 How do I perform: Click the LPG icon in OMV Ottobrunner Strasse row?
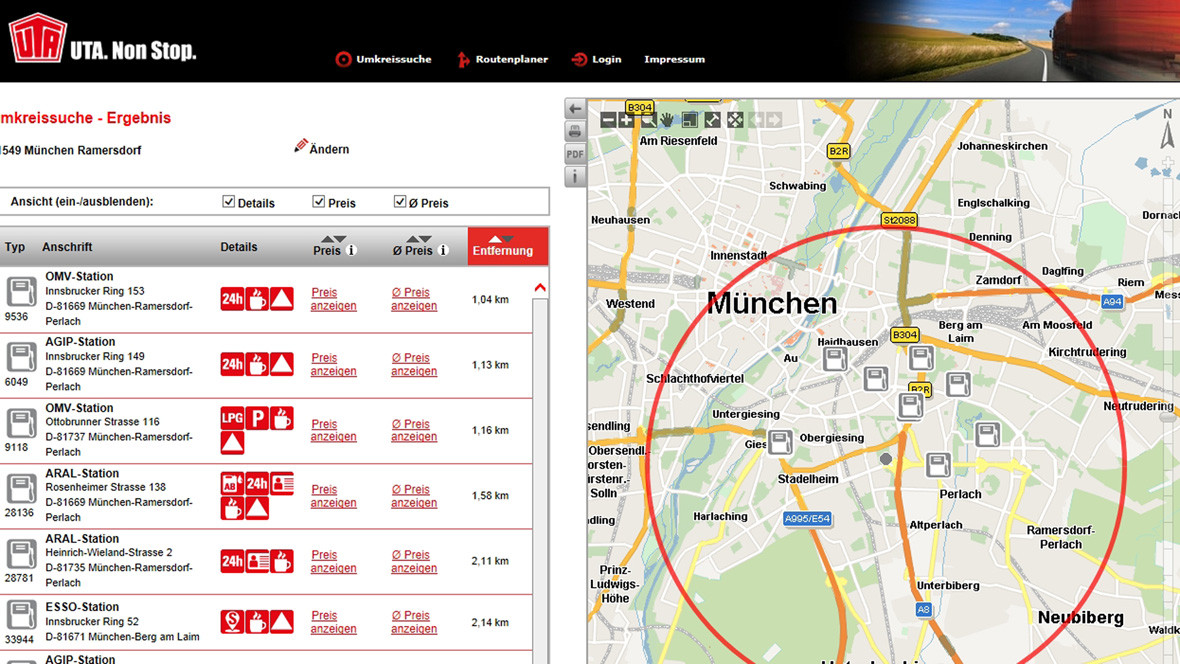click(233, 418)
